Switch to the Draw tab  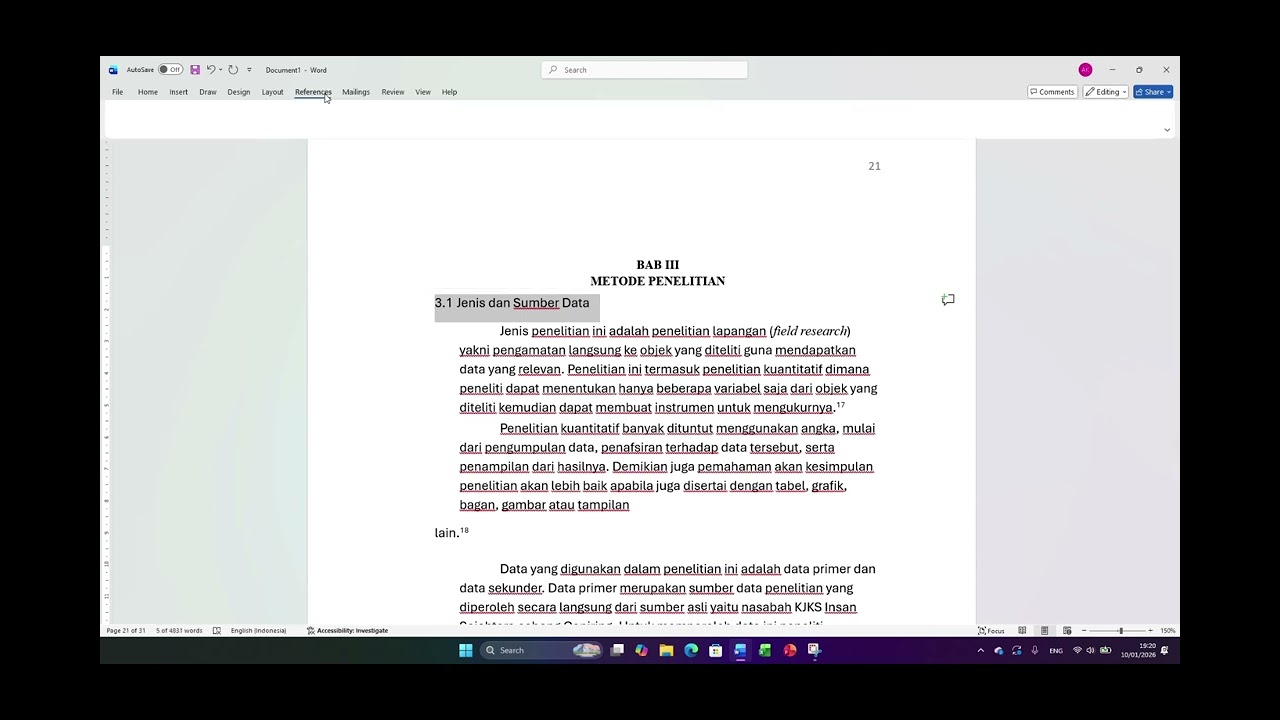(208, 92)
